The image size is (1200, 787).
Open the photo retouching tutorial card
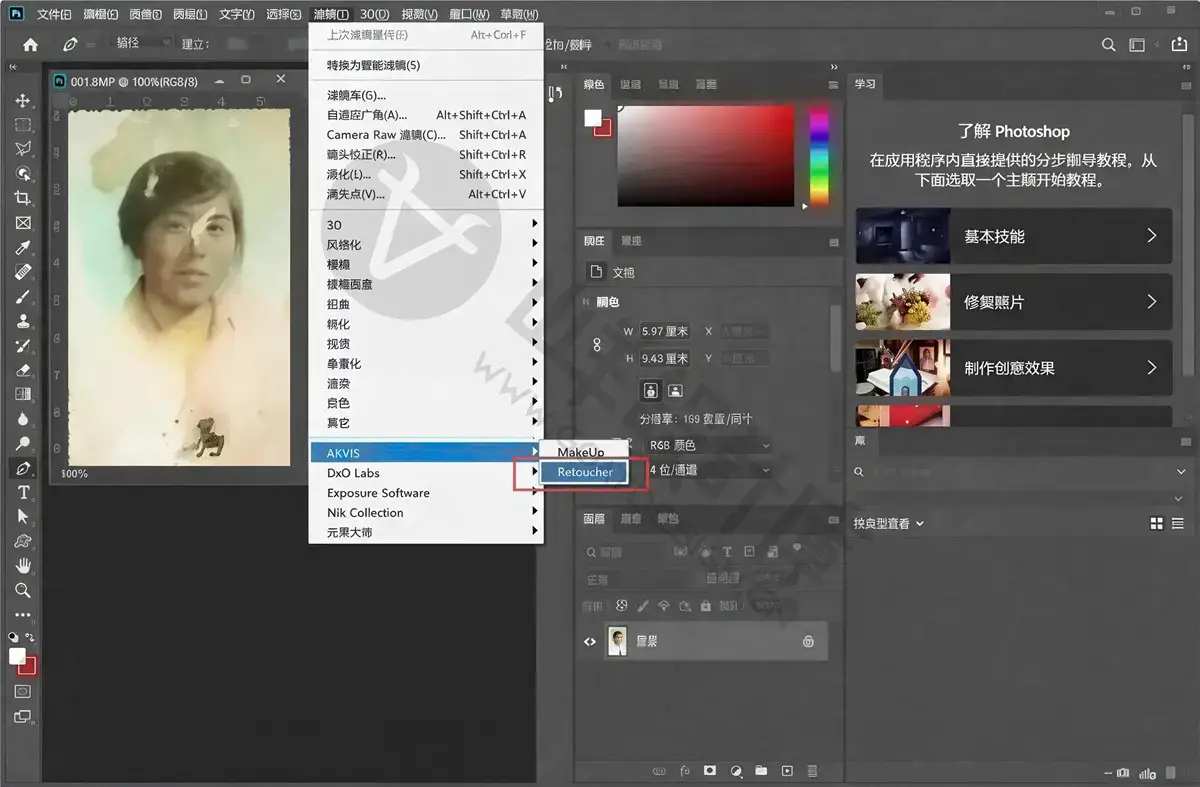point(1013,302)
